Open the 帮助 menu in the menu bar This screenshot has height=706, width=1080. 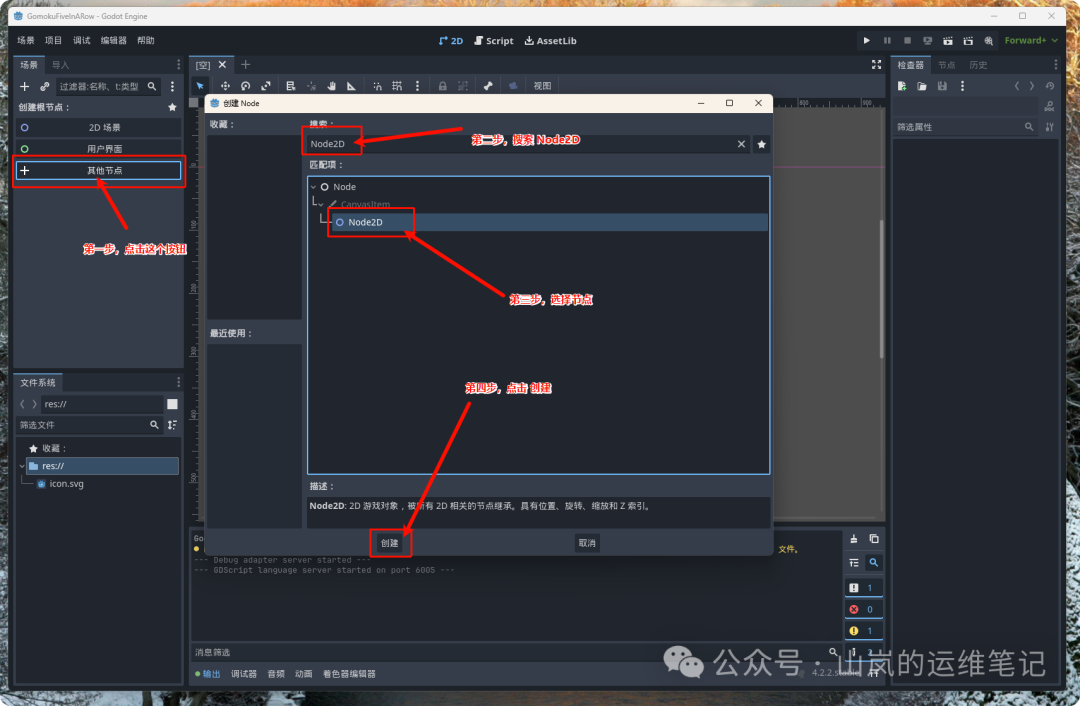[x=145, y=41]
